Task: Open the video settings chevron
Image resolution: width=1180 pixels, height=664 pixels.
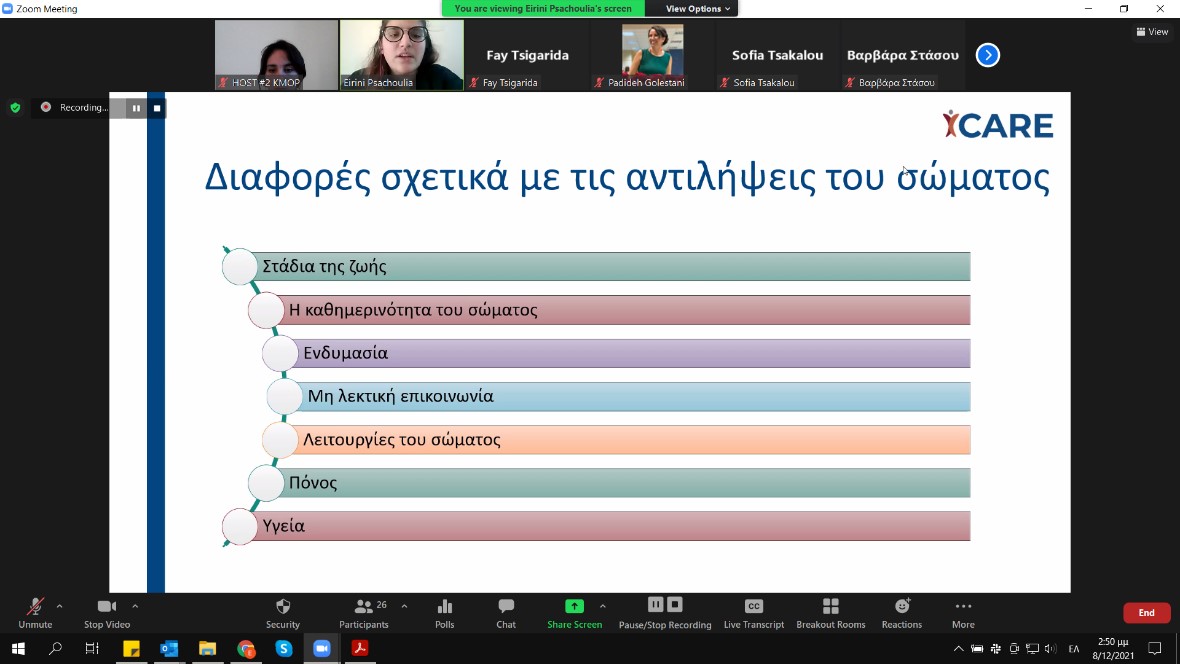Action: click(134, 604)
